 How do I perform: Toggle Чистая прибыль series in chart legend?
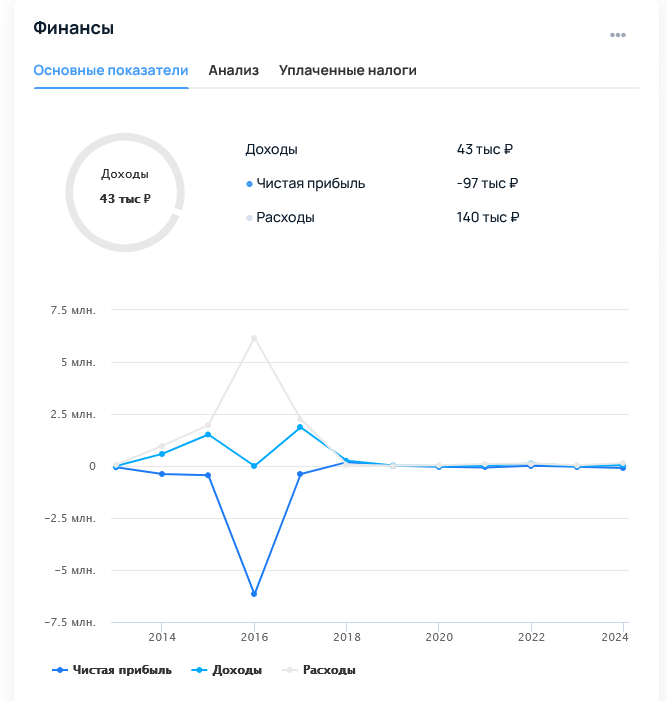pos(112,670)
